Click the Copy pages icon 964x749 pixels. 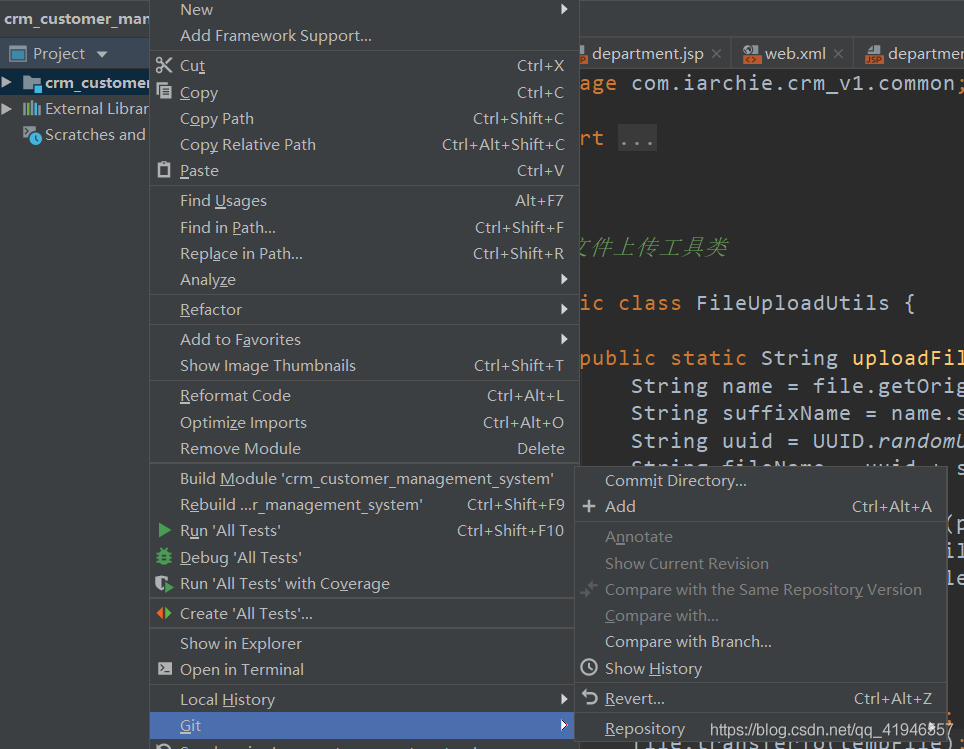pyautogui.click(x=164, y=91)
